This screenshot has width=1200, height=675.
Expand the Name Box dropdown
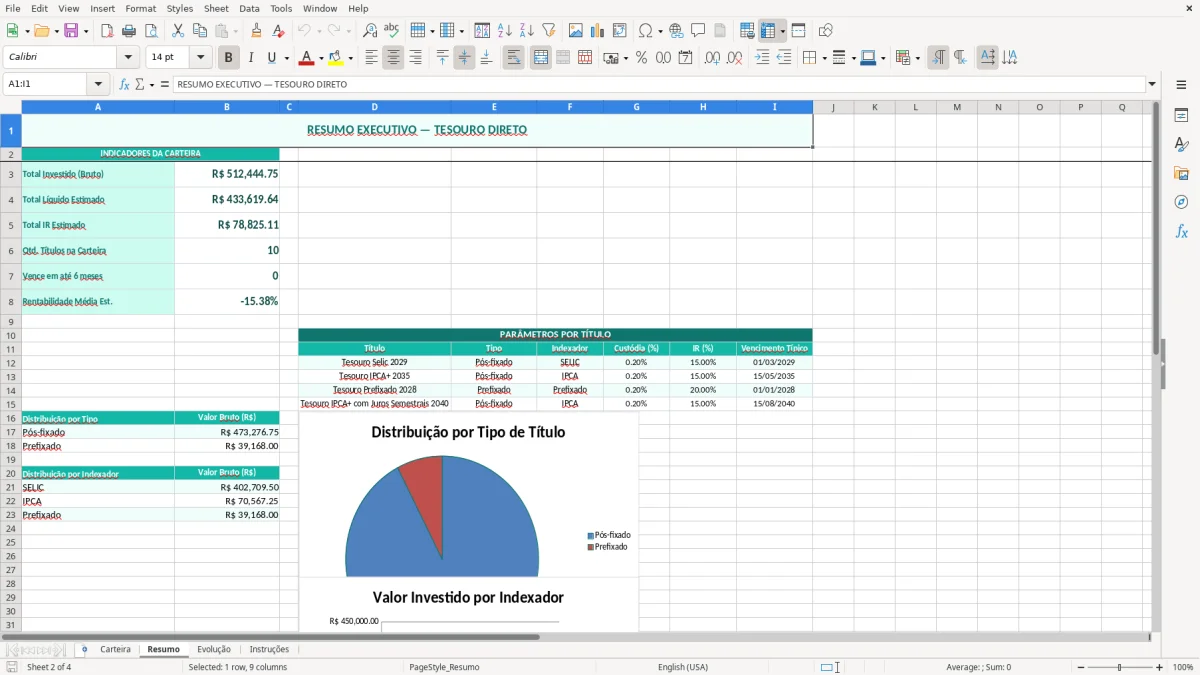[x=98, y=84]
